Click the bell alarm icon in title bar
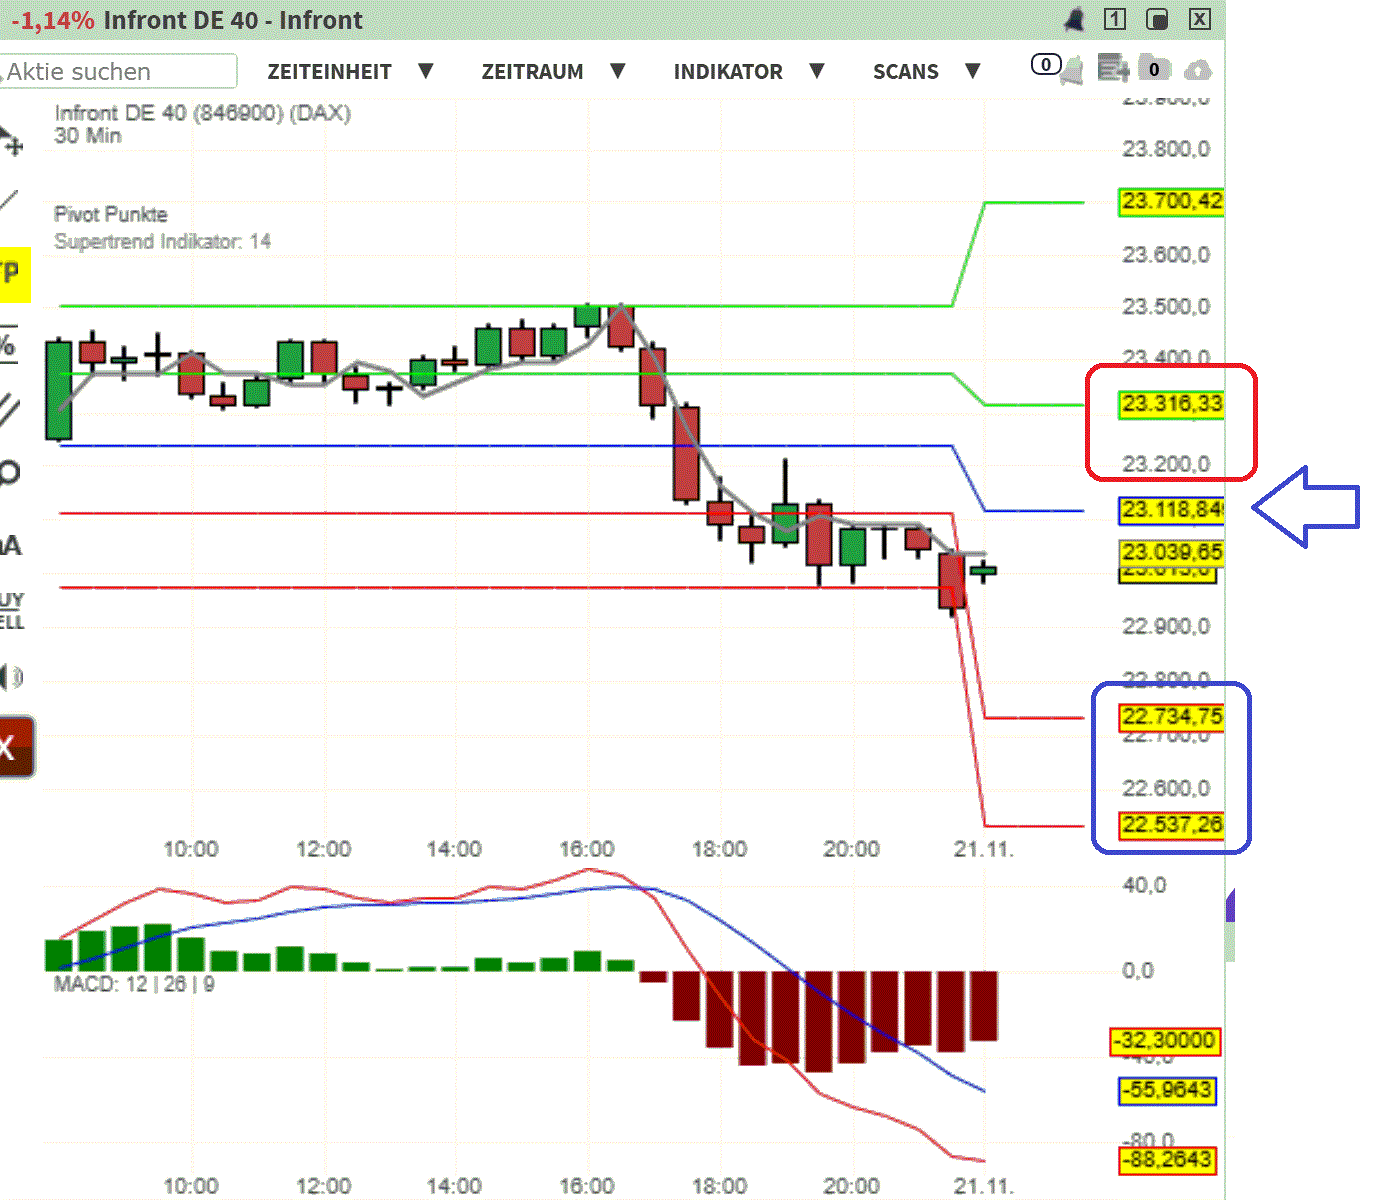 pyautogui.click(x=1074, y=19)
